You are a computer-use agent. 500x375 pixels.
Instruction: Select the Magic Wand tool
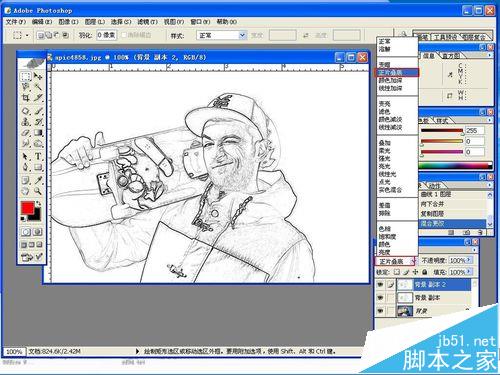coord(38,87)
